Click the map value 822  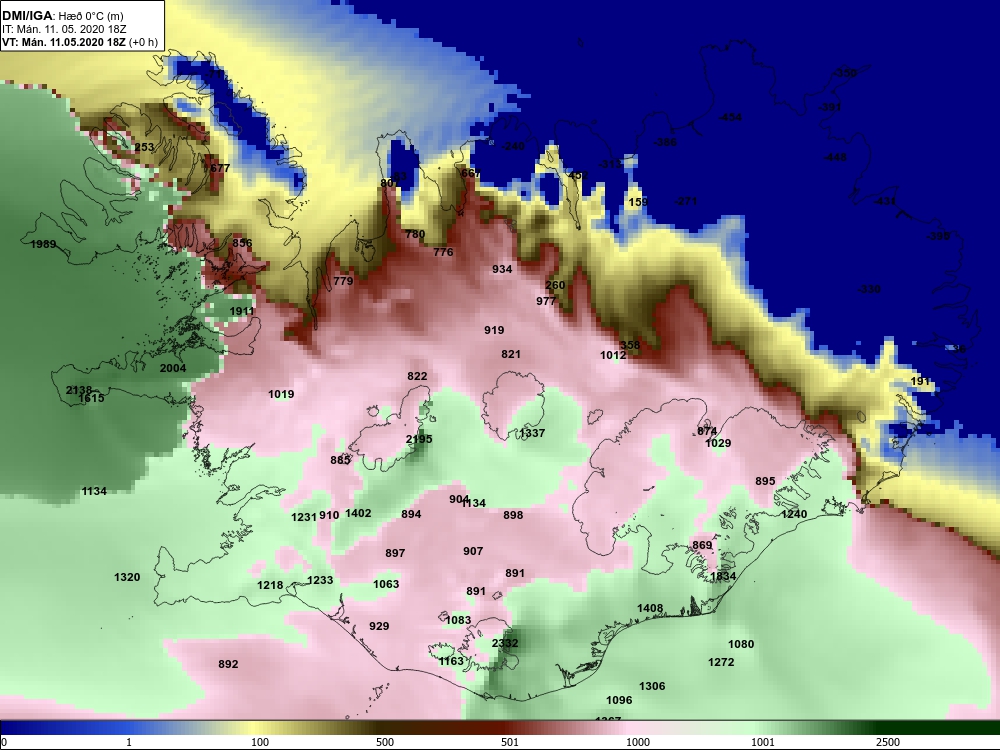417,376
